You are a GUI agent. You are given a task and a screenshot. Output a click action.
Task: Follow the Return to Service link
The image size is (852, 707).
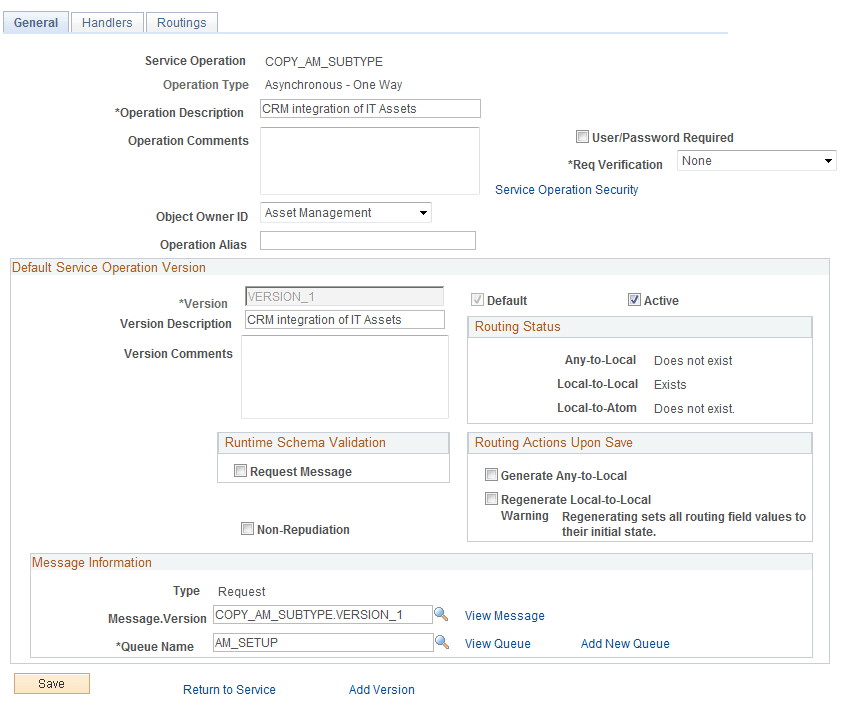pos(228,689)
